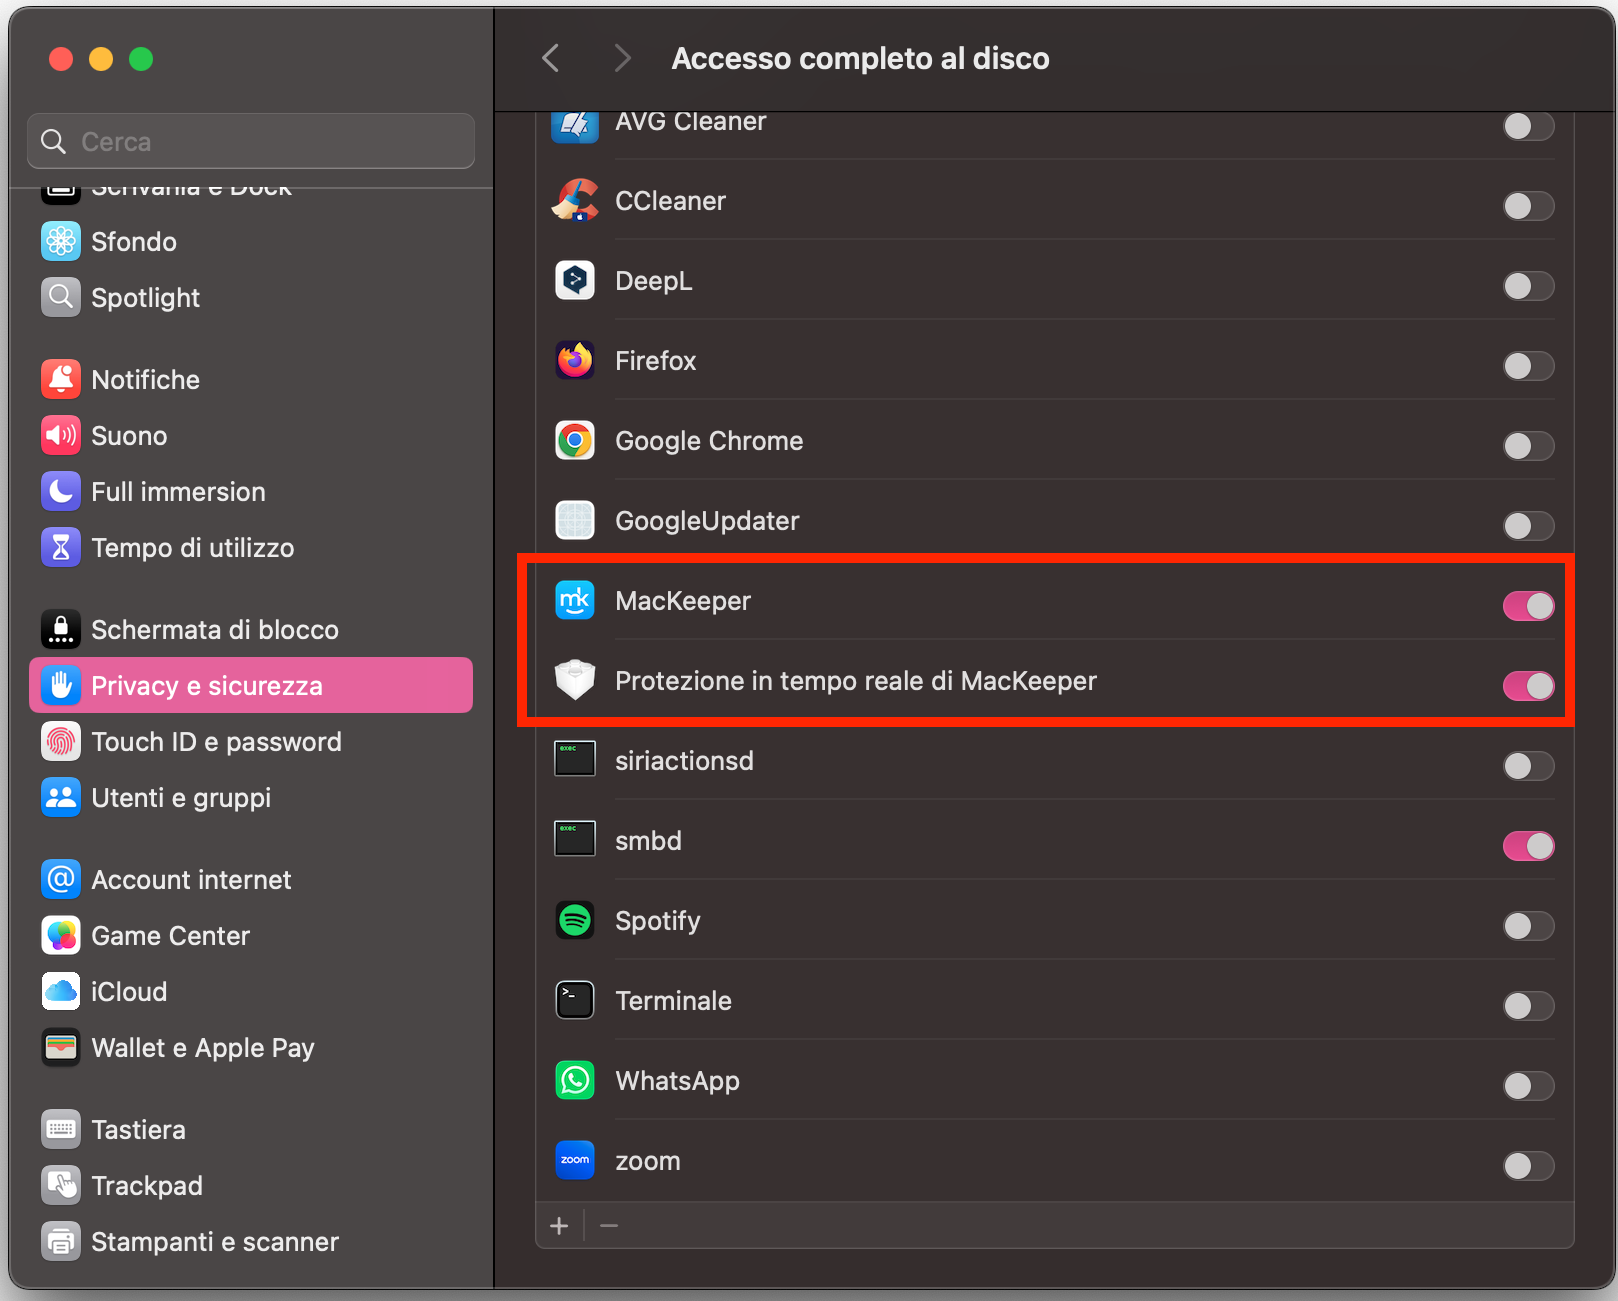Click the Google Chrome app icon

pos(575,440)
